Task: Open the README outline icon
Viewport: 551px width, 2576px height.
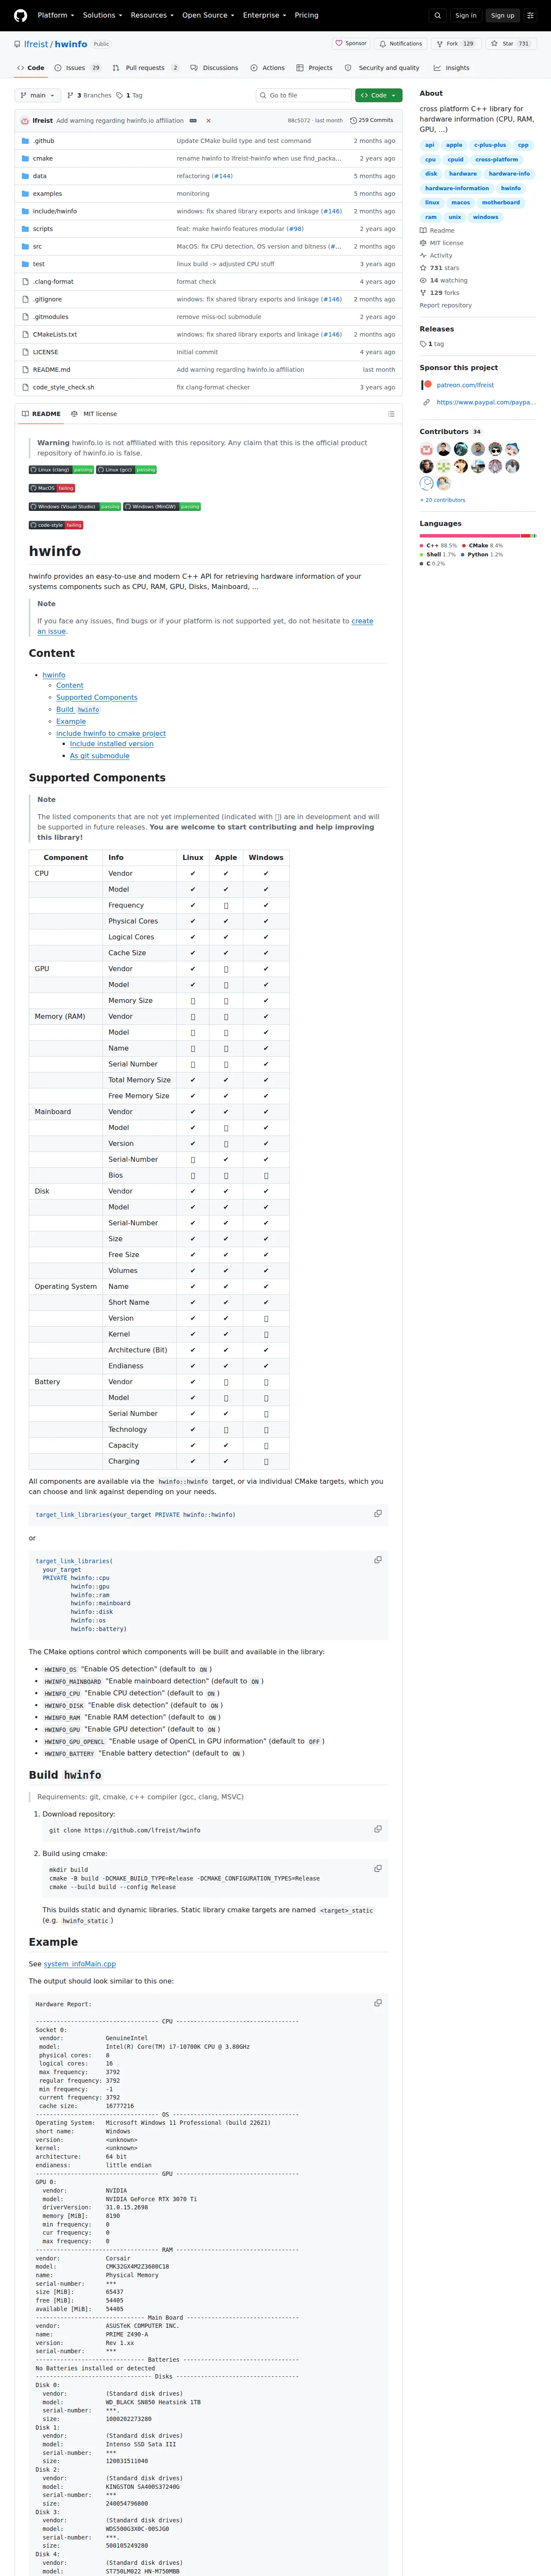Action: tap(391, 413)
